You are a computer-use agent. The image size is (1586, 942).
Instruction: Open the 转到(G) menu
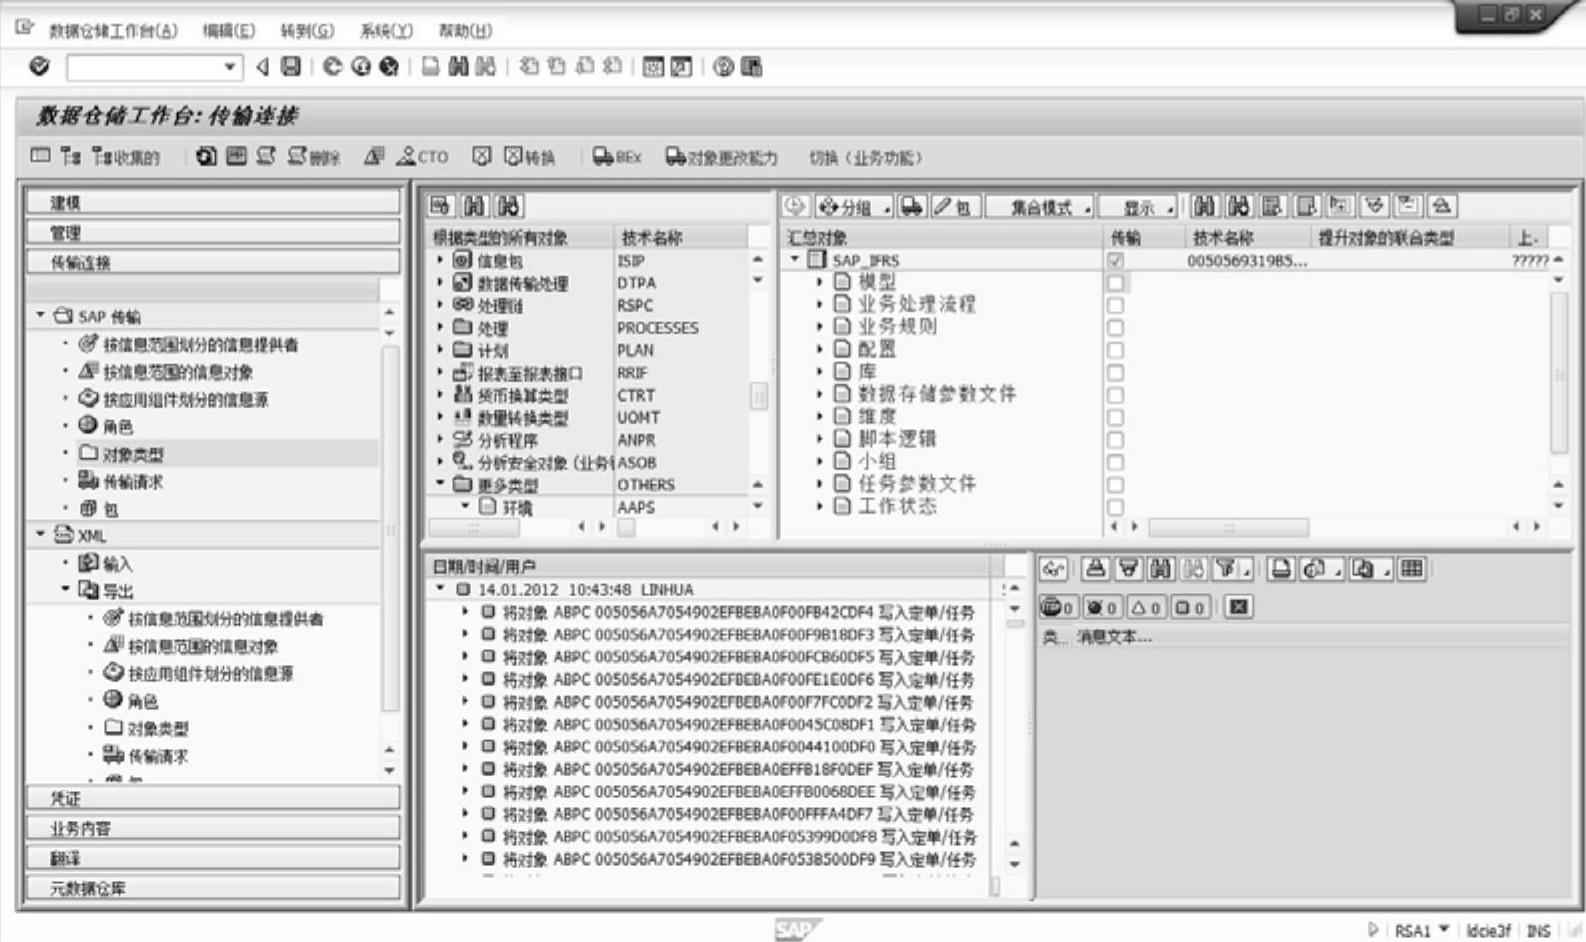click(x=307, y=31)
